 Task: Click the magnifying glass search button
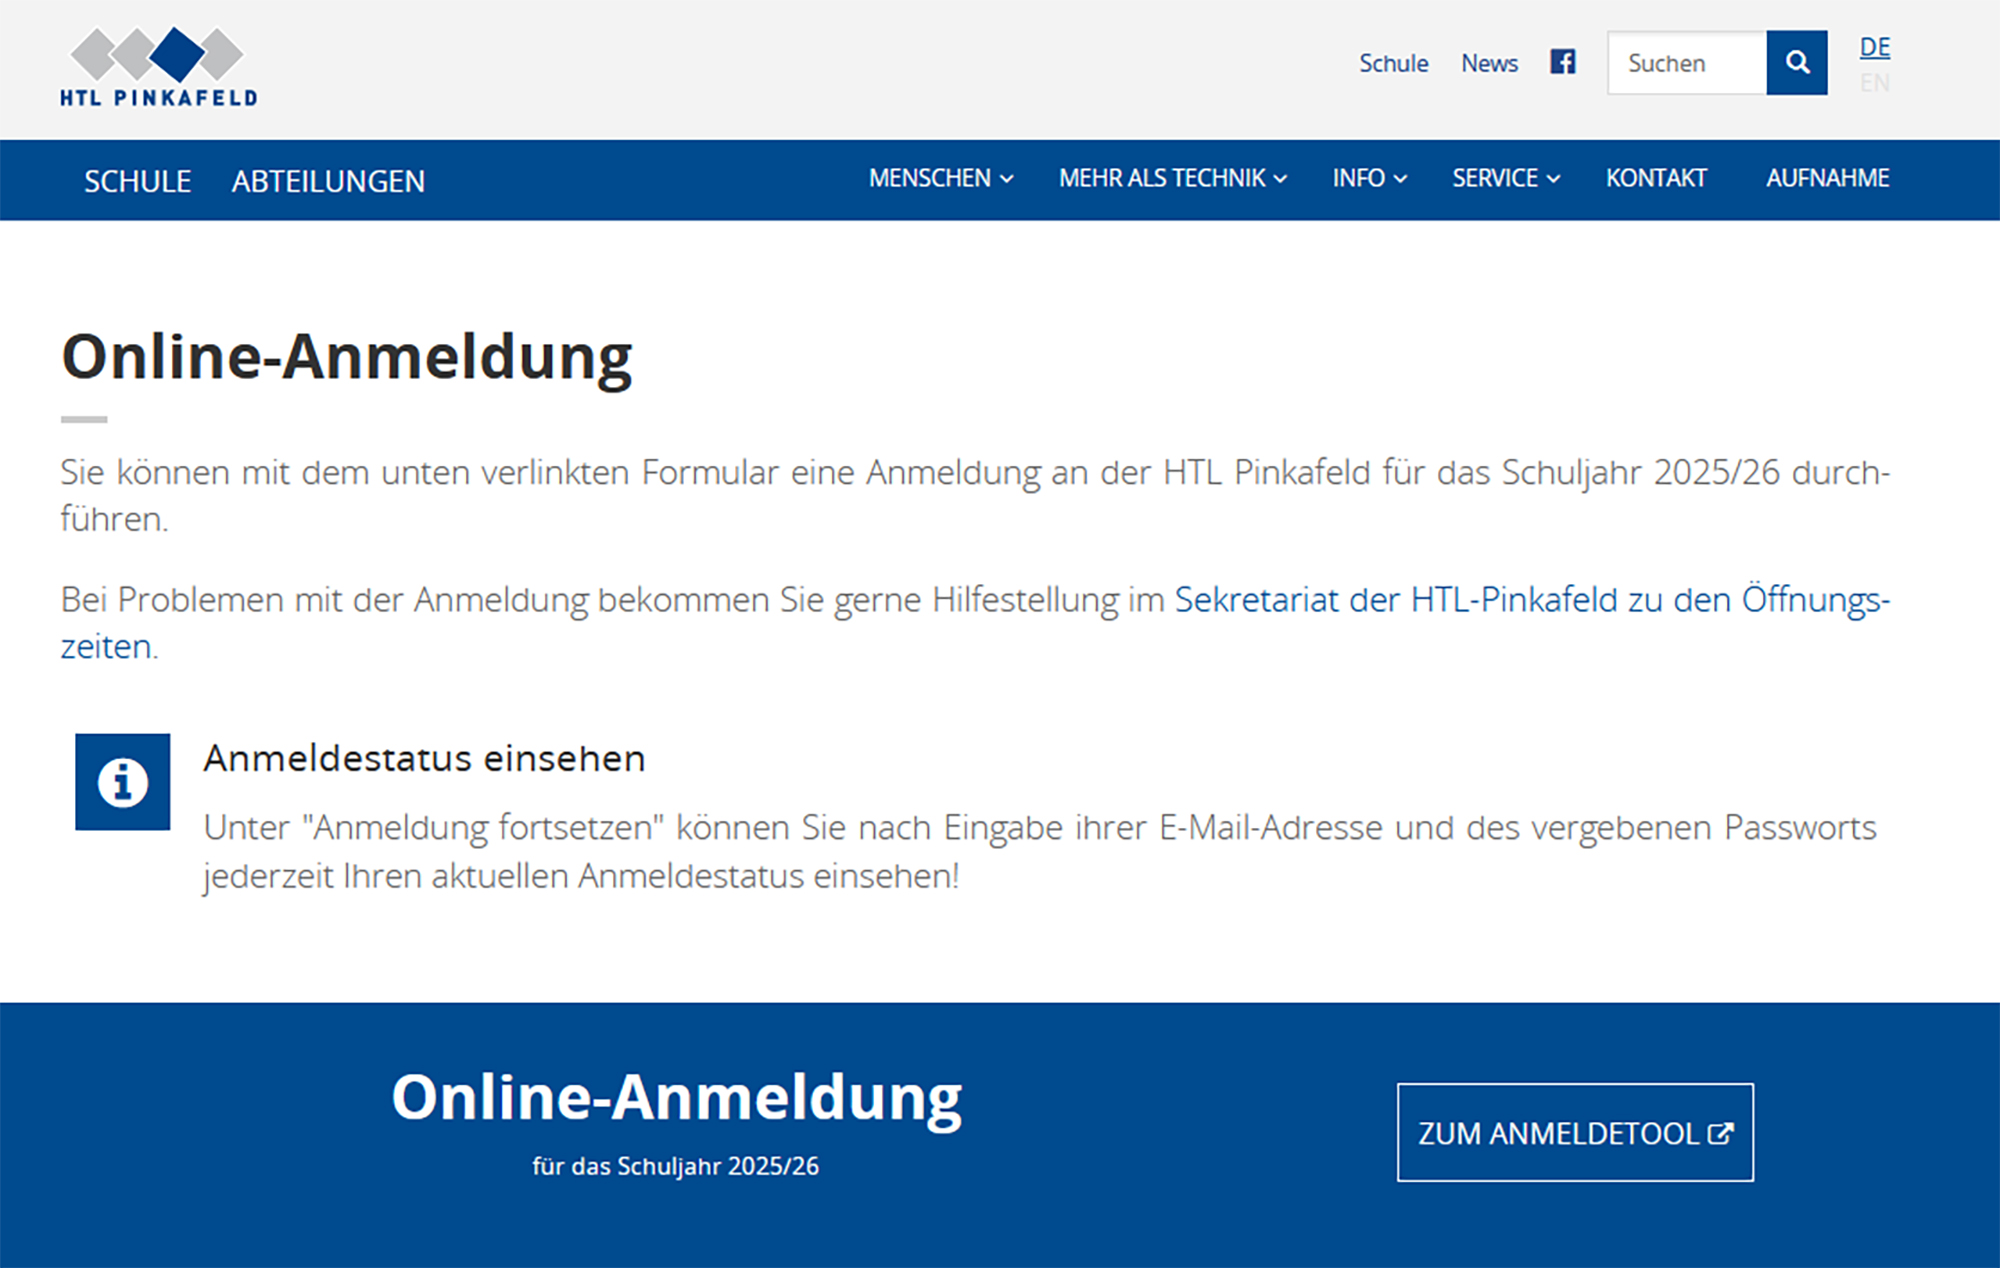(1796, 62)
